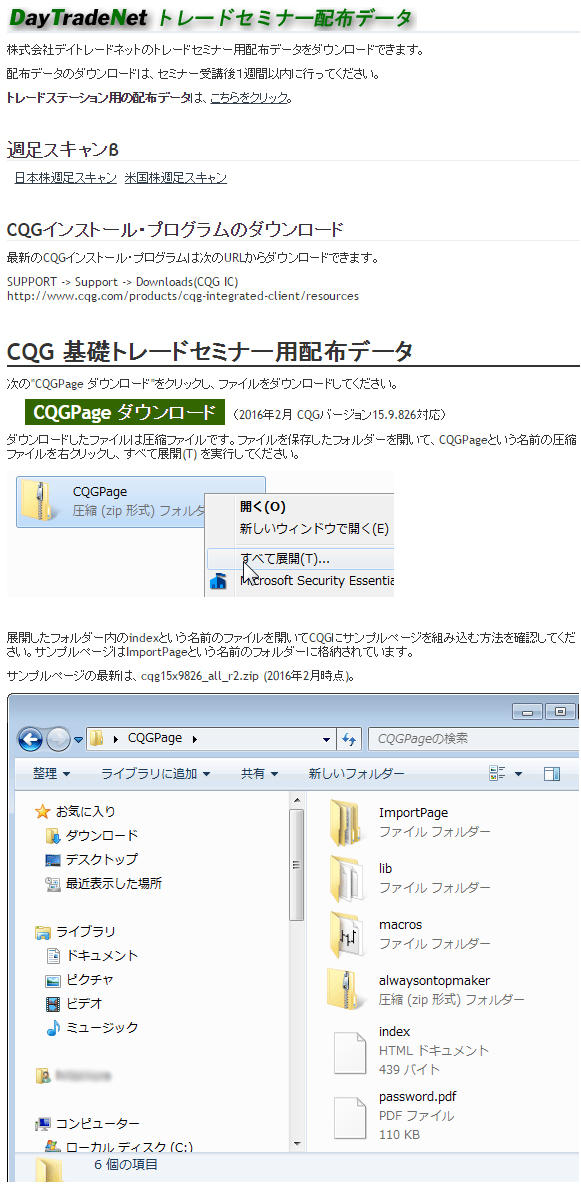Select 最近表示した場所 in favorites

(114, 883)
